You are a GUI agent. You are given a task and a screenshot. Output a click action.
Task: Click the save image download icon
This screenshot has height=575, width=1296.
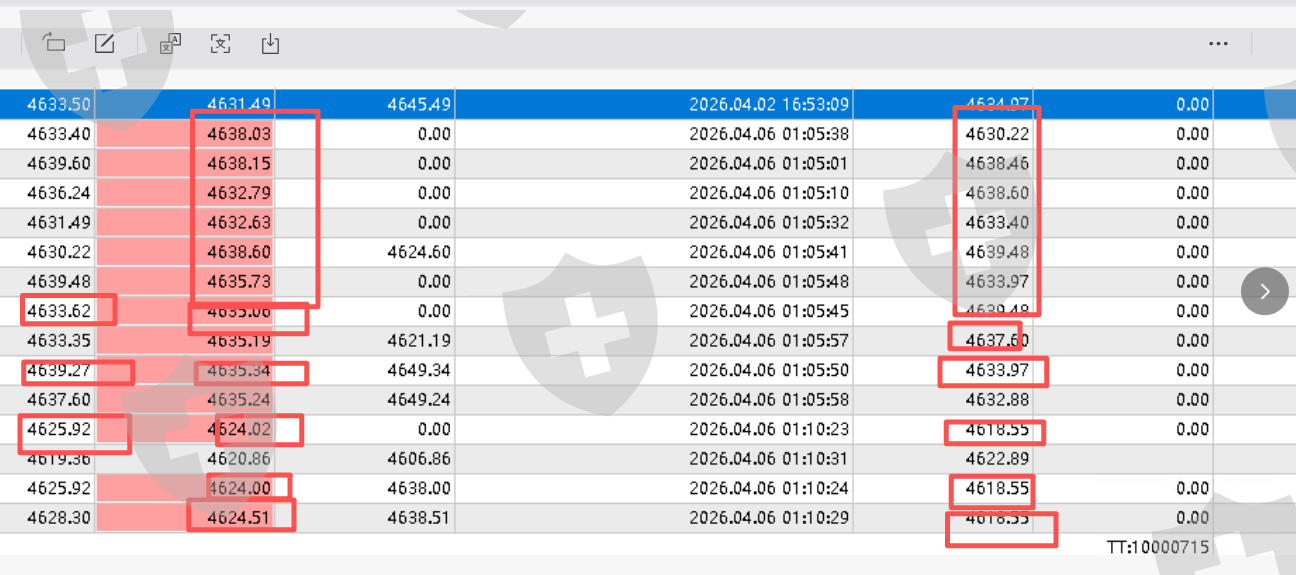coord(270,43)
